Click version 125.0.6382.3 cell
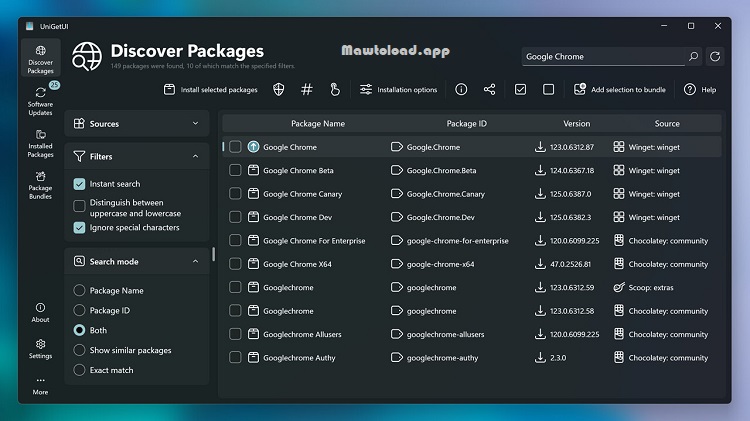750x421 pixels. [570, 217]
